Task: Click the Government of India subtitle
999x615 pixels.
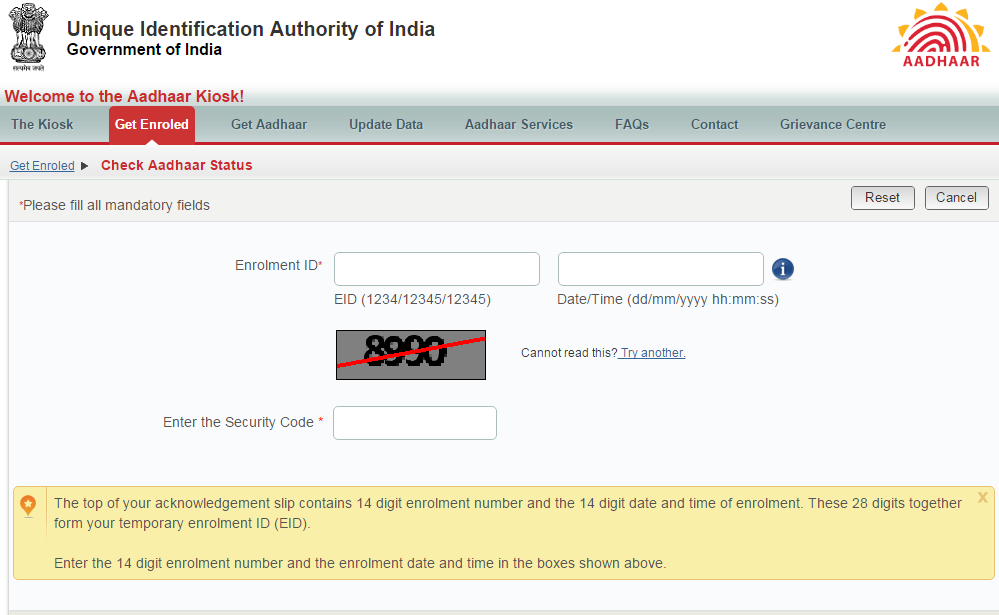Action: pyautogui.click(x=144, y=50)
